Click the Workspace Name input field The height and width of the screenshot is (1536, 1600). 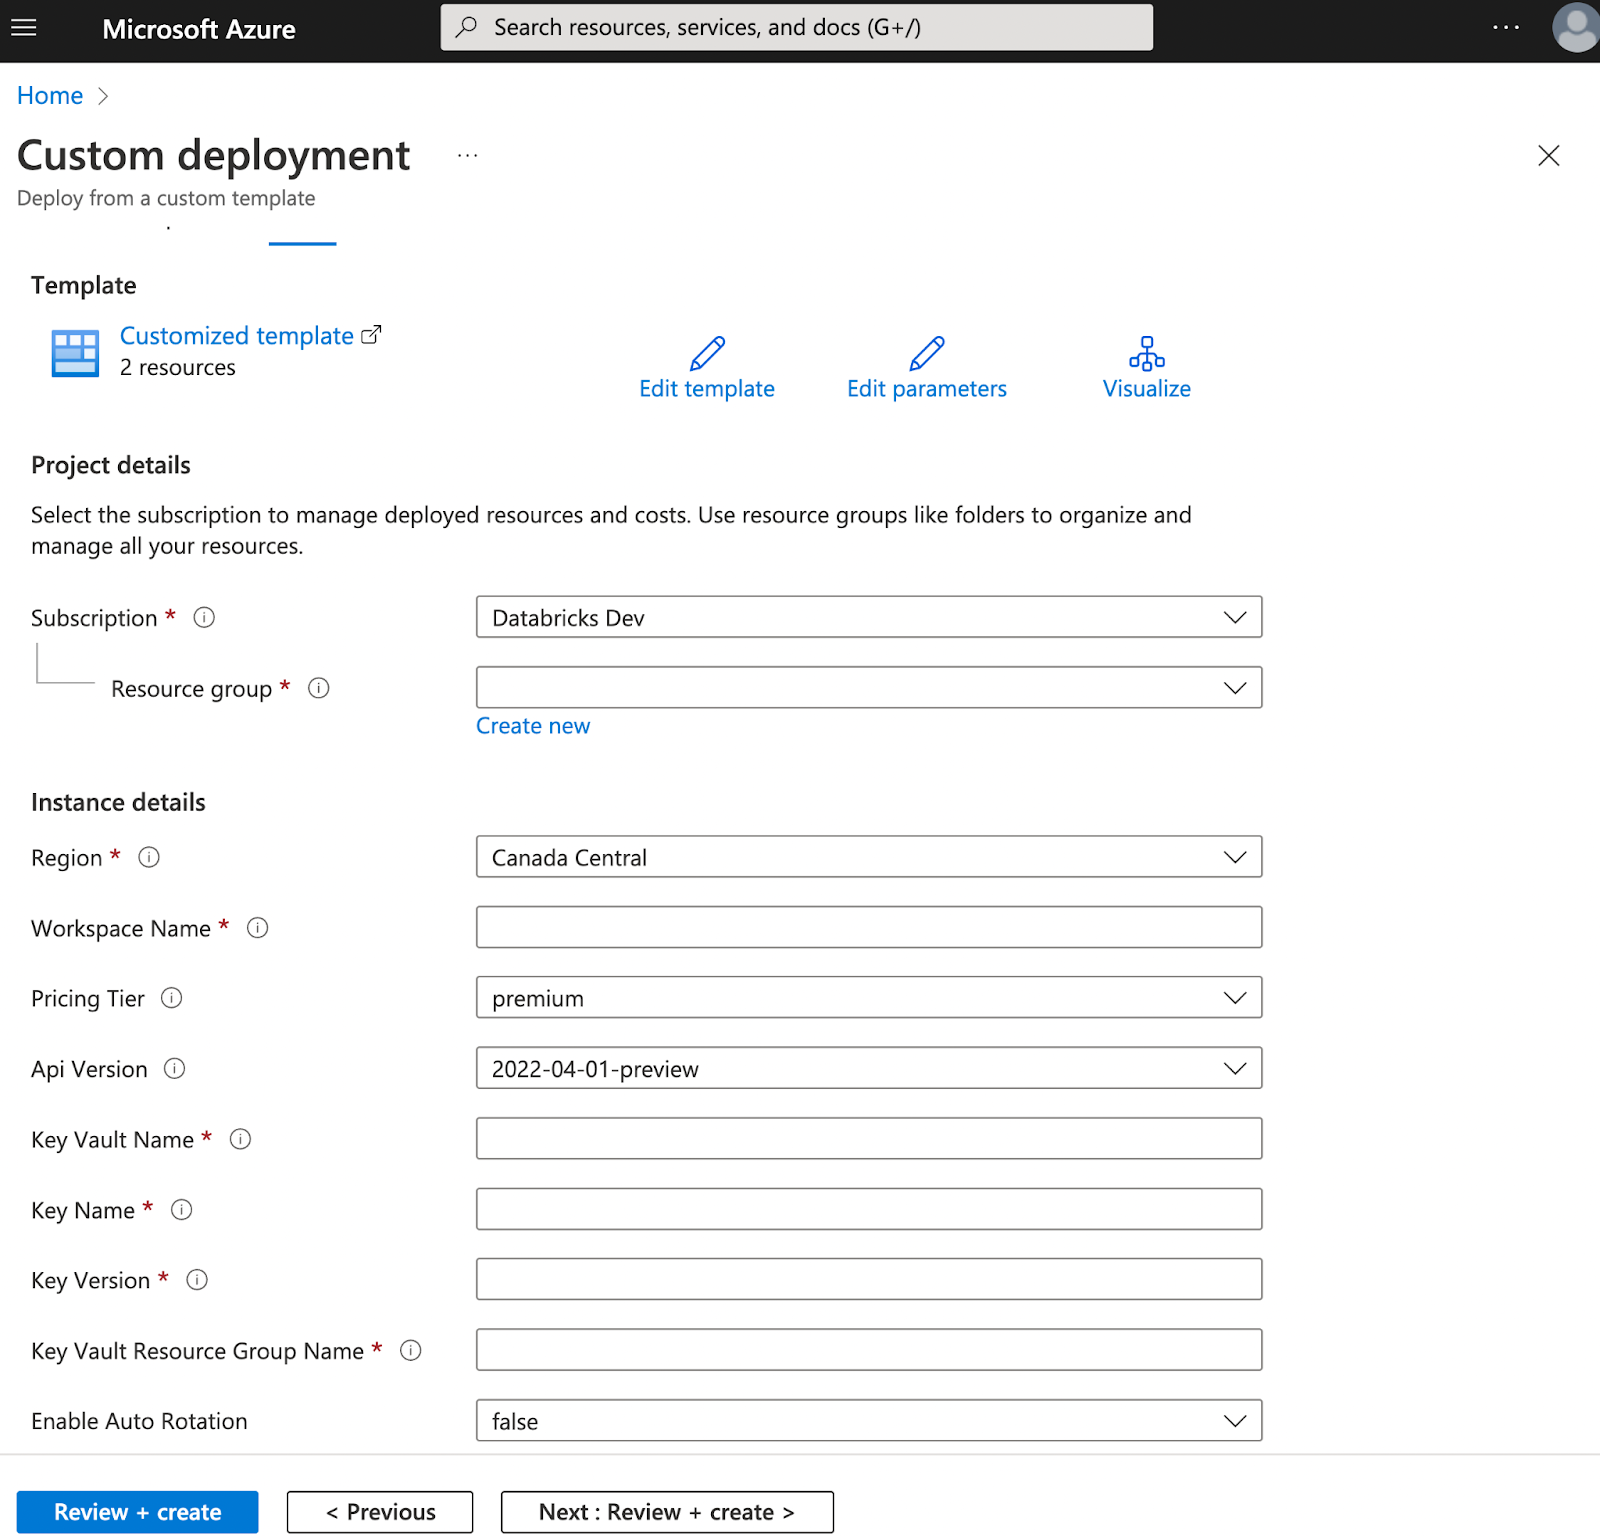868,927
